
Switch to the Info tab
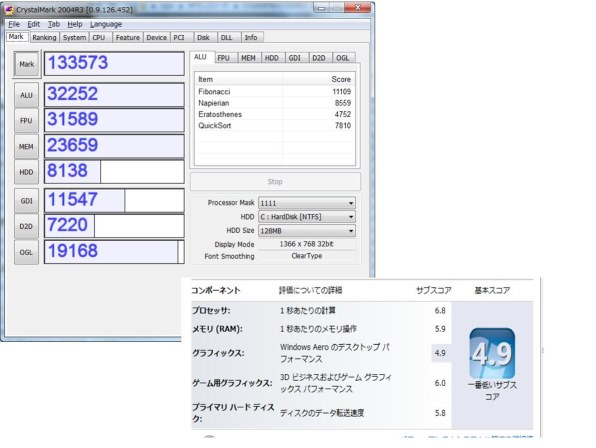pos(251,38)
